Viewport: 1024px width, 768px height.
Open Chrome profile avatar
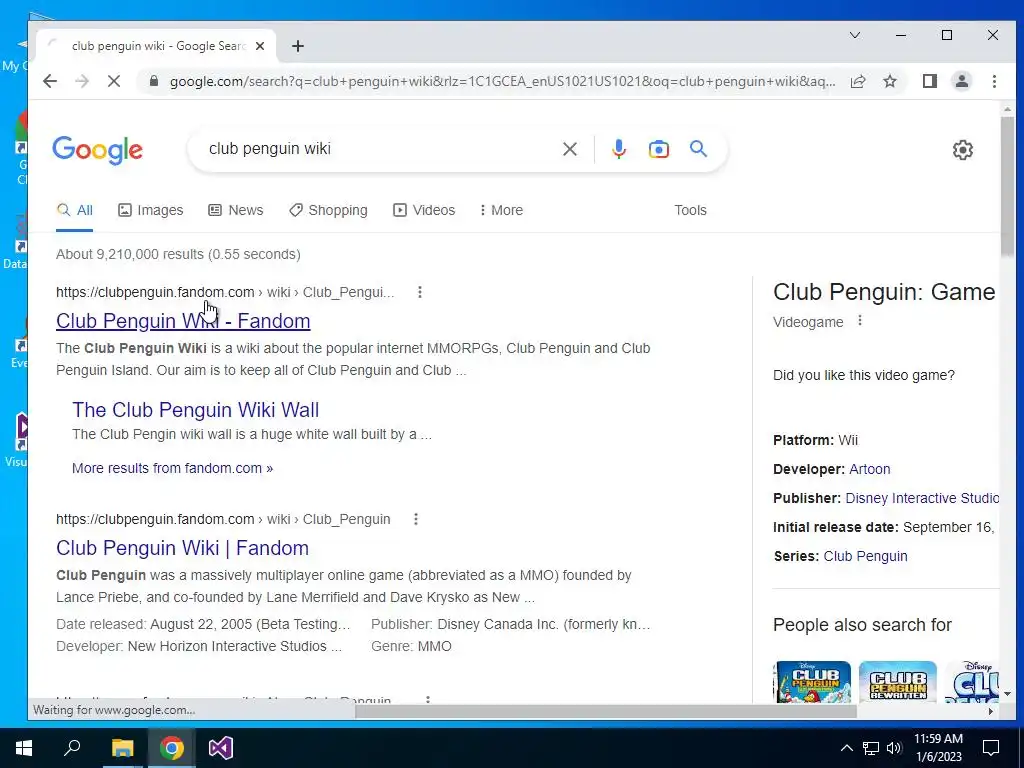961,81
